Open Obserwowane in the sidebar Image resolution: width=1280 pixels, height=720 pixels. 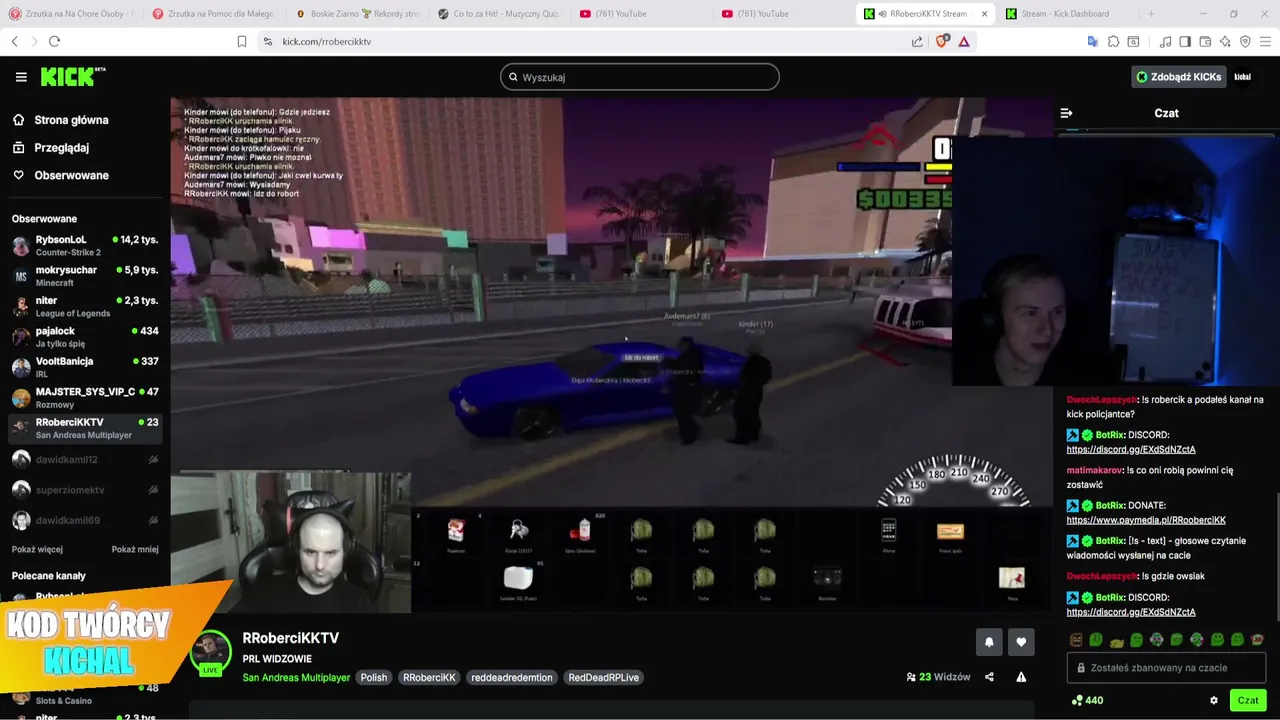point(71,175)
